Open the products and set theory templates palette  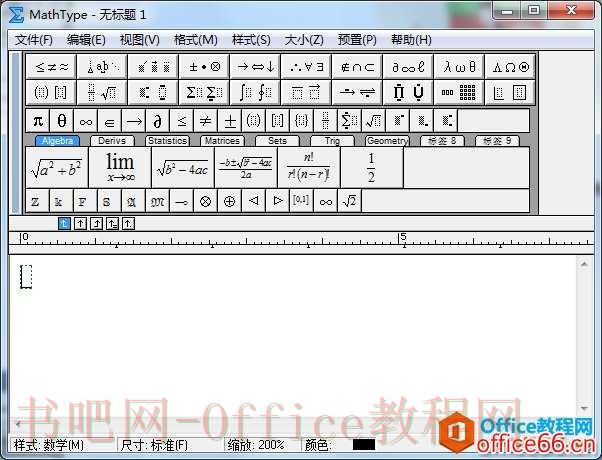coord(408,92)
